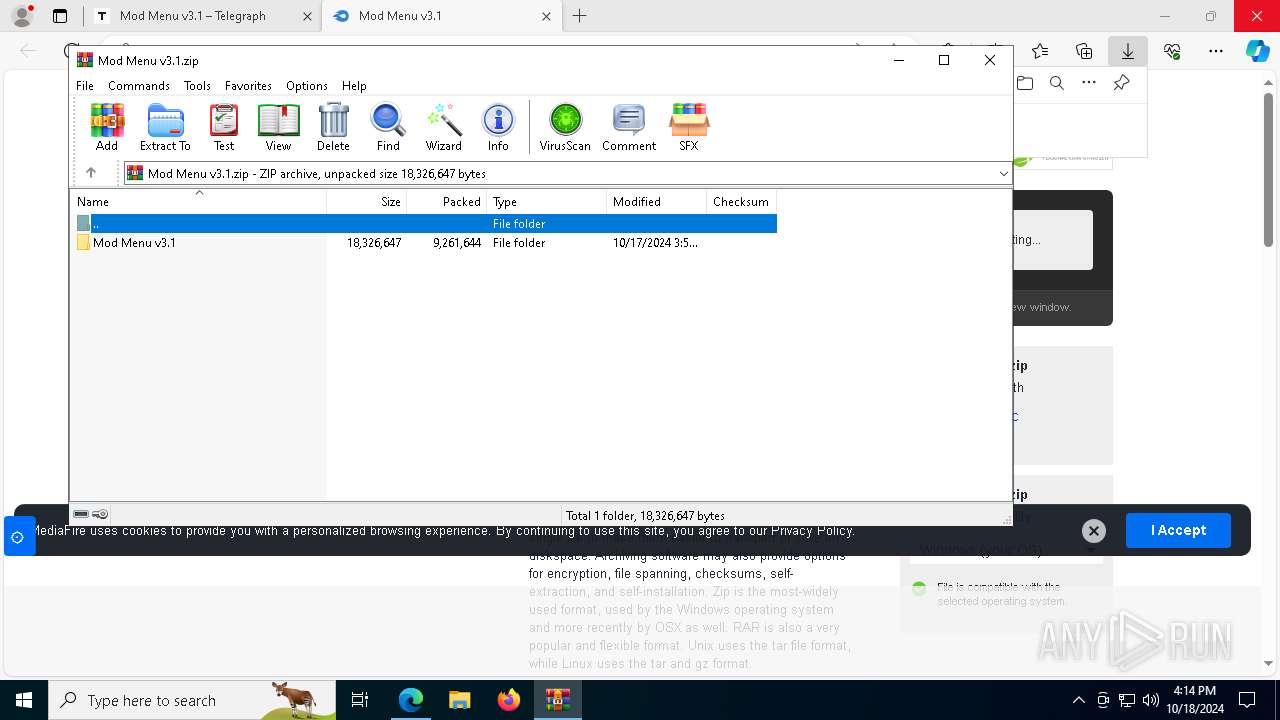Open the Edge collections icon
Screen dimensions: 1280x720
pos(1084,51)
